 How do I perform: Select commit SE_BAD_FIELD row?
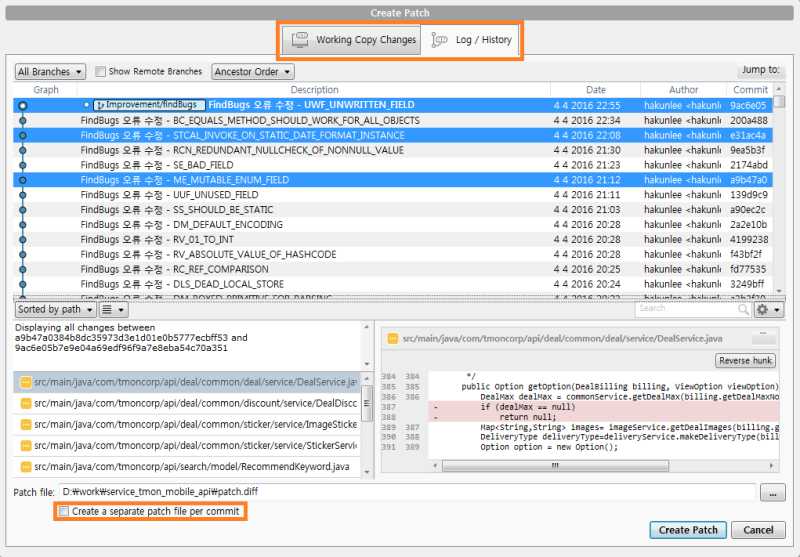pyautogui.click(x=392, y=165)
